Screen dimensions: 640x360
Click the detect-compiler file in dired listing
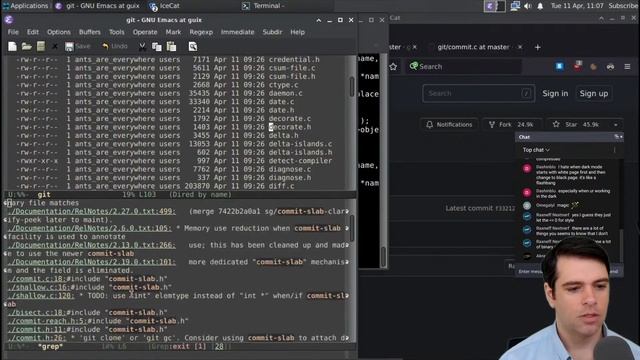coord(300,161)
